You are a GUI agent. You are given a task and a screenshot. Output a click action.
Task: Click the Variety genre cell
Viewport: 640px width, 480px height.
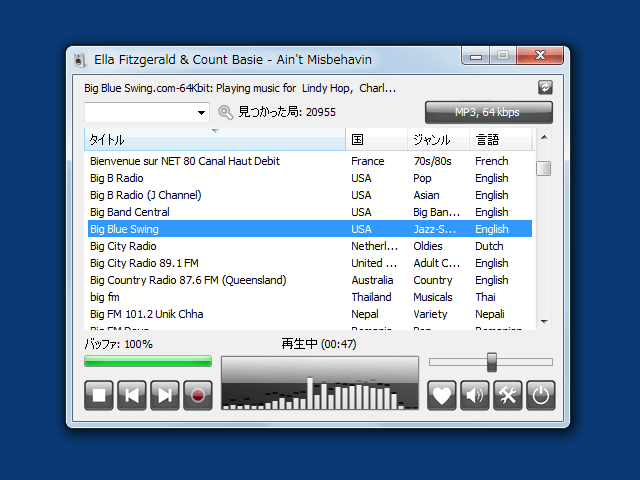pos(430,314)
